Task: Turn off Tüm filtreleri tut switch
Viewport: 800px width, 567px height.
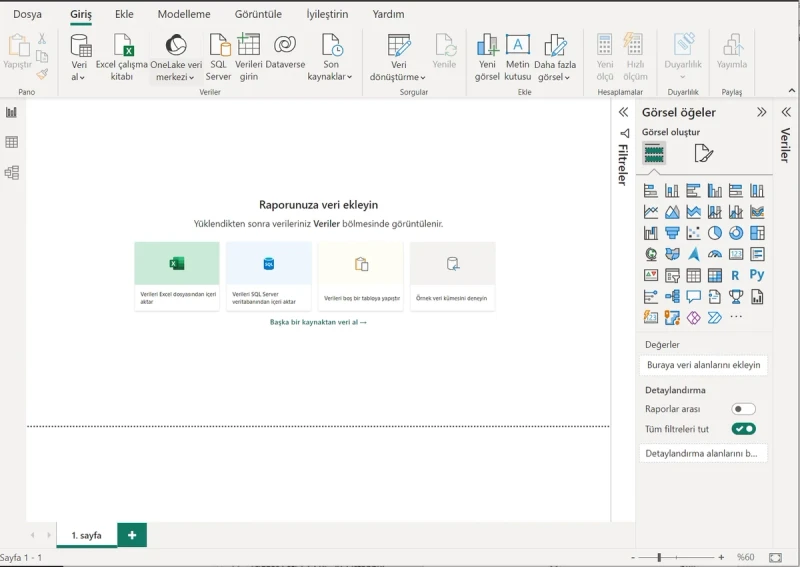Action: 743,429
